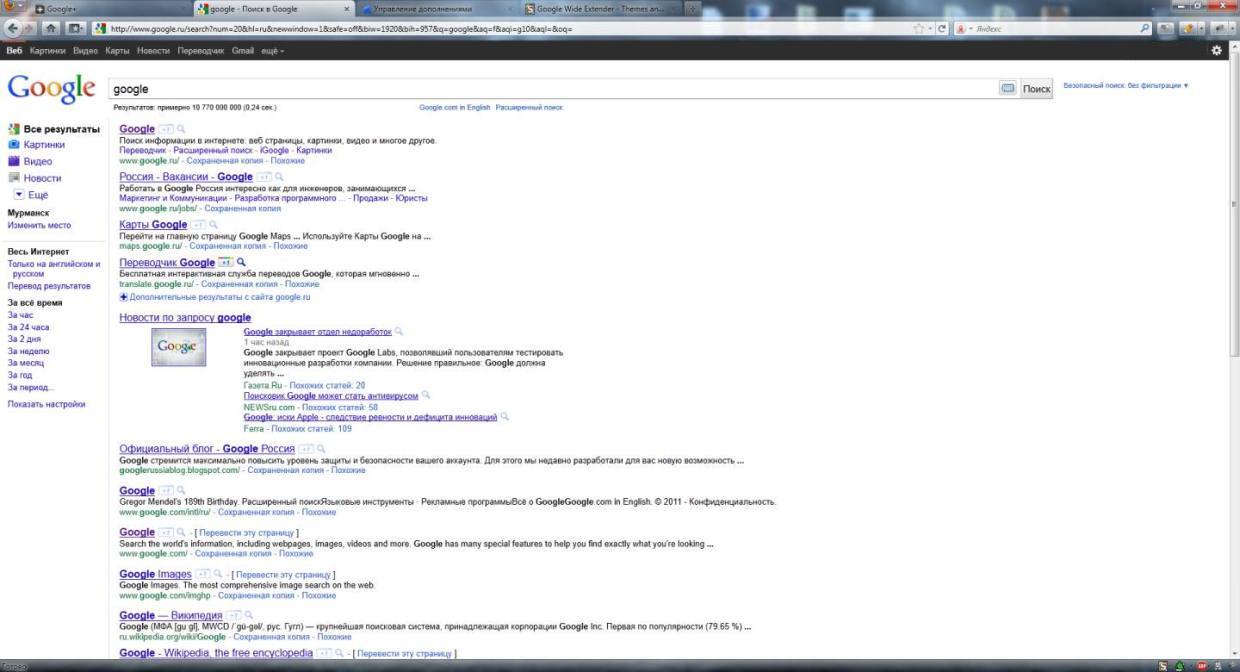
Task: Click +1 button beside Переводчик Google
Action: click(x=225, y=262)
